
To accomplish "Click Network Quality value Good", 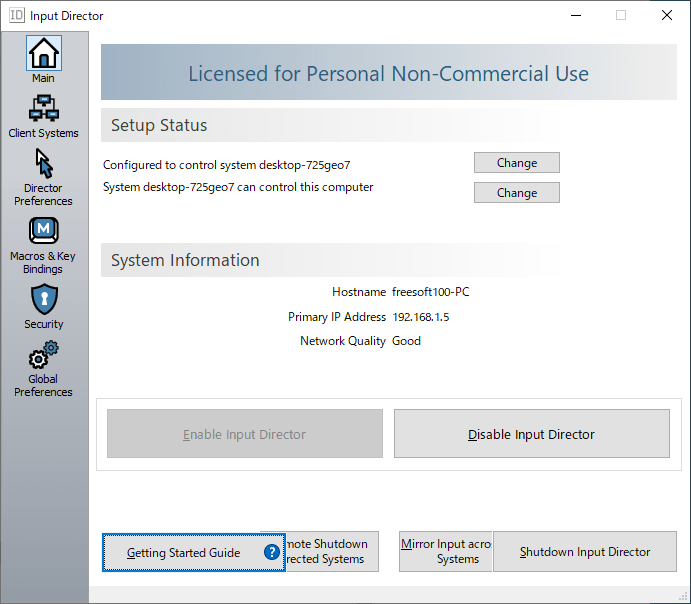I will coord(406,341).
